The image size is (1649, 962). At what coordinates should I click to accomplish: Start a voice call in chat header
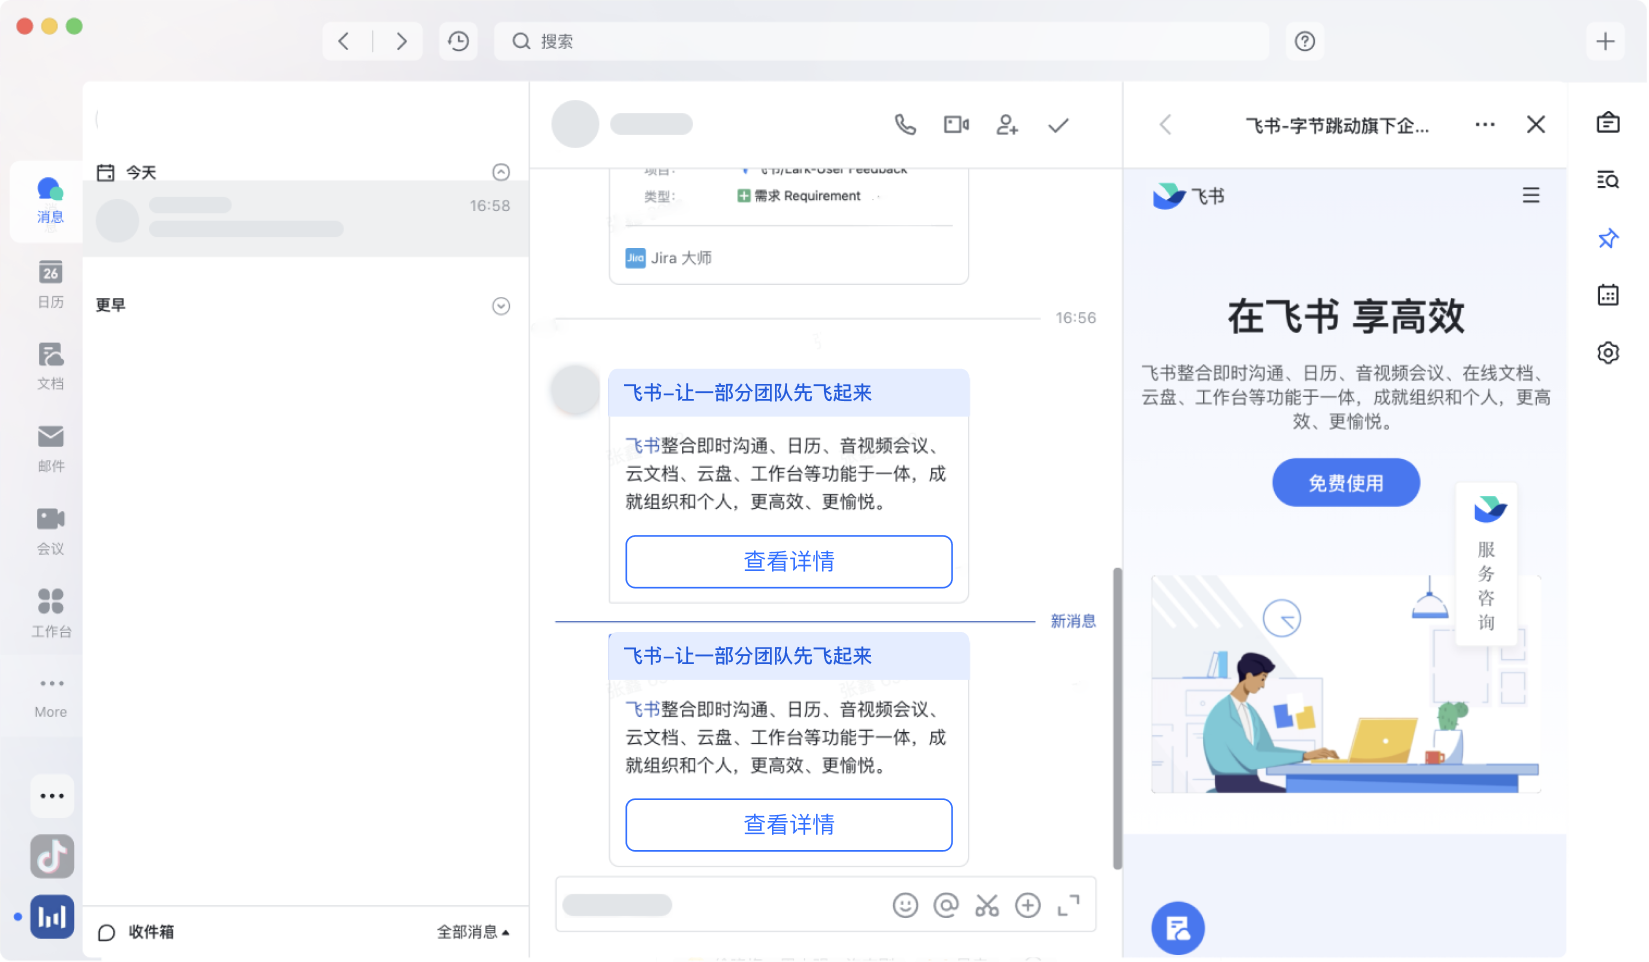pos(904,125)
